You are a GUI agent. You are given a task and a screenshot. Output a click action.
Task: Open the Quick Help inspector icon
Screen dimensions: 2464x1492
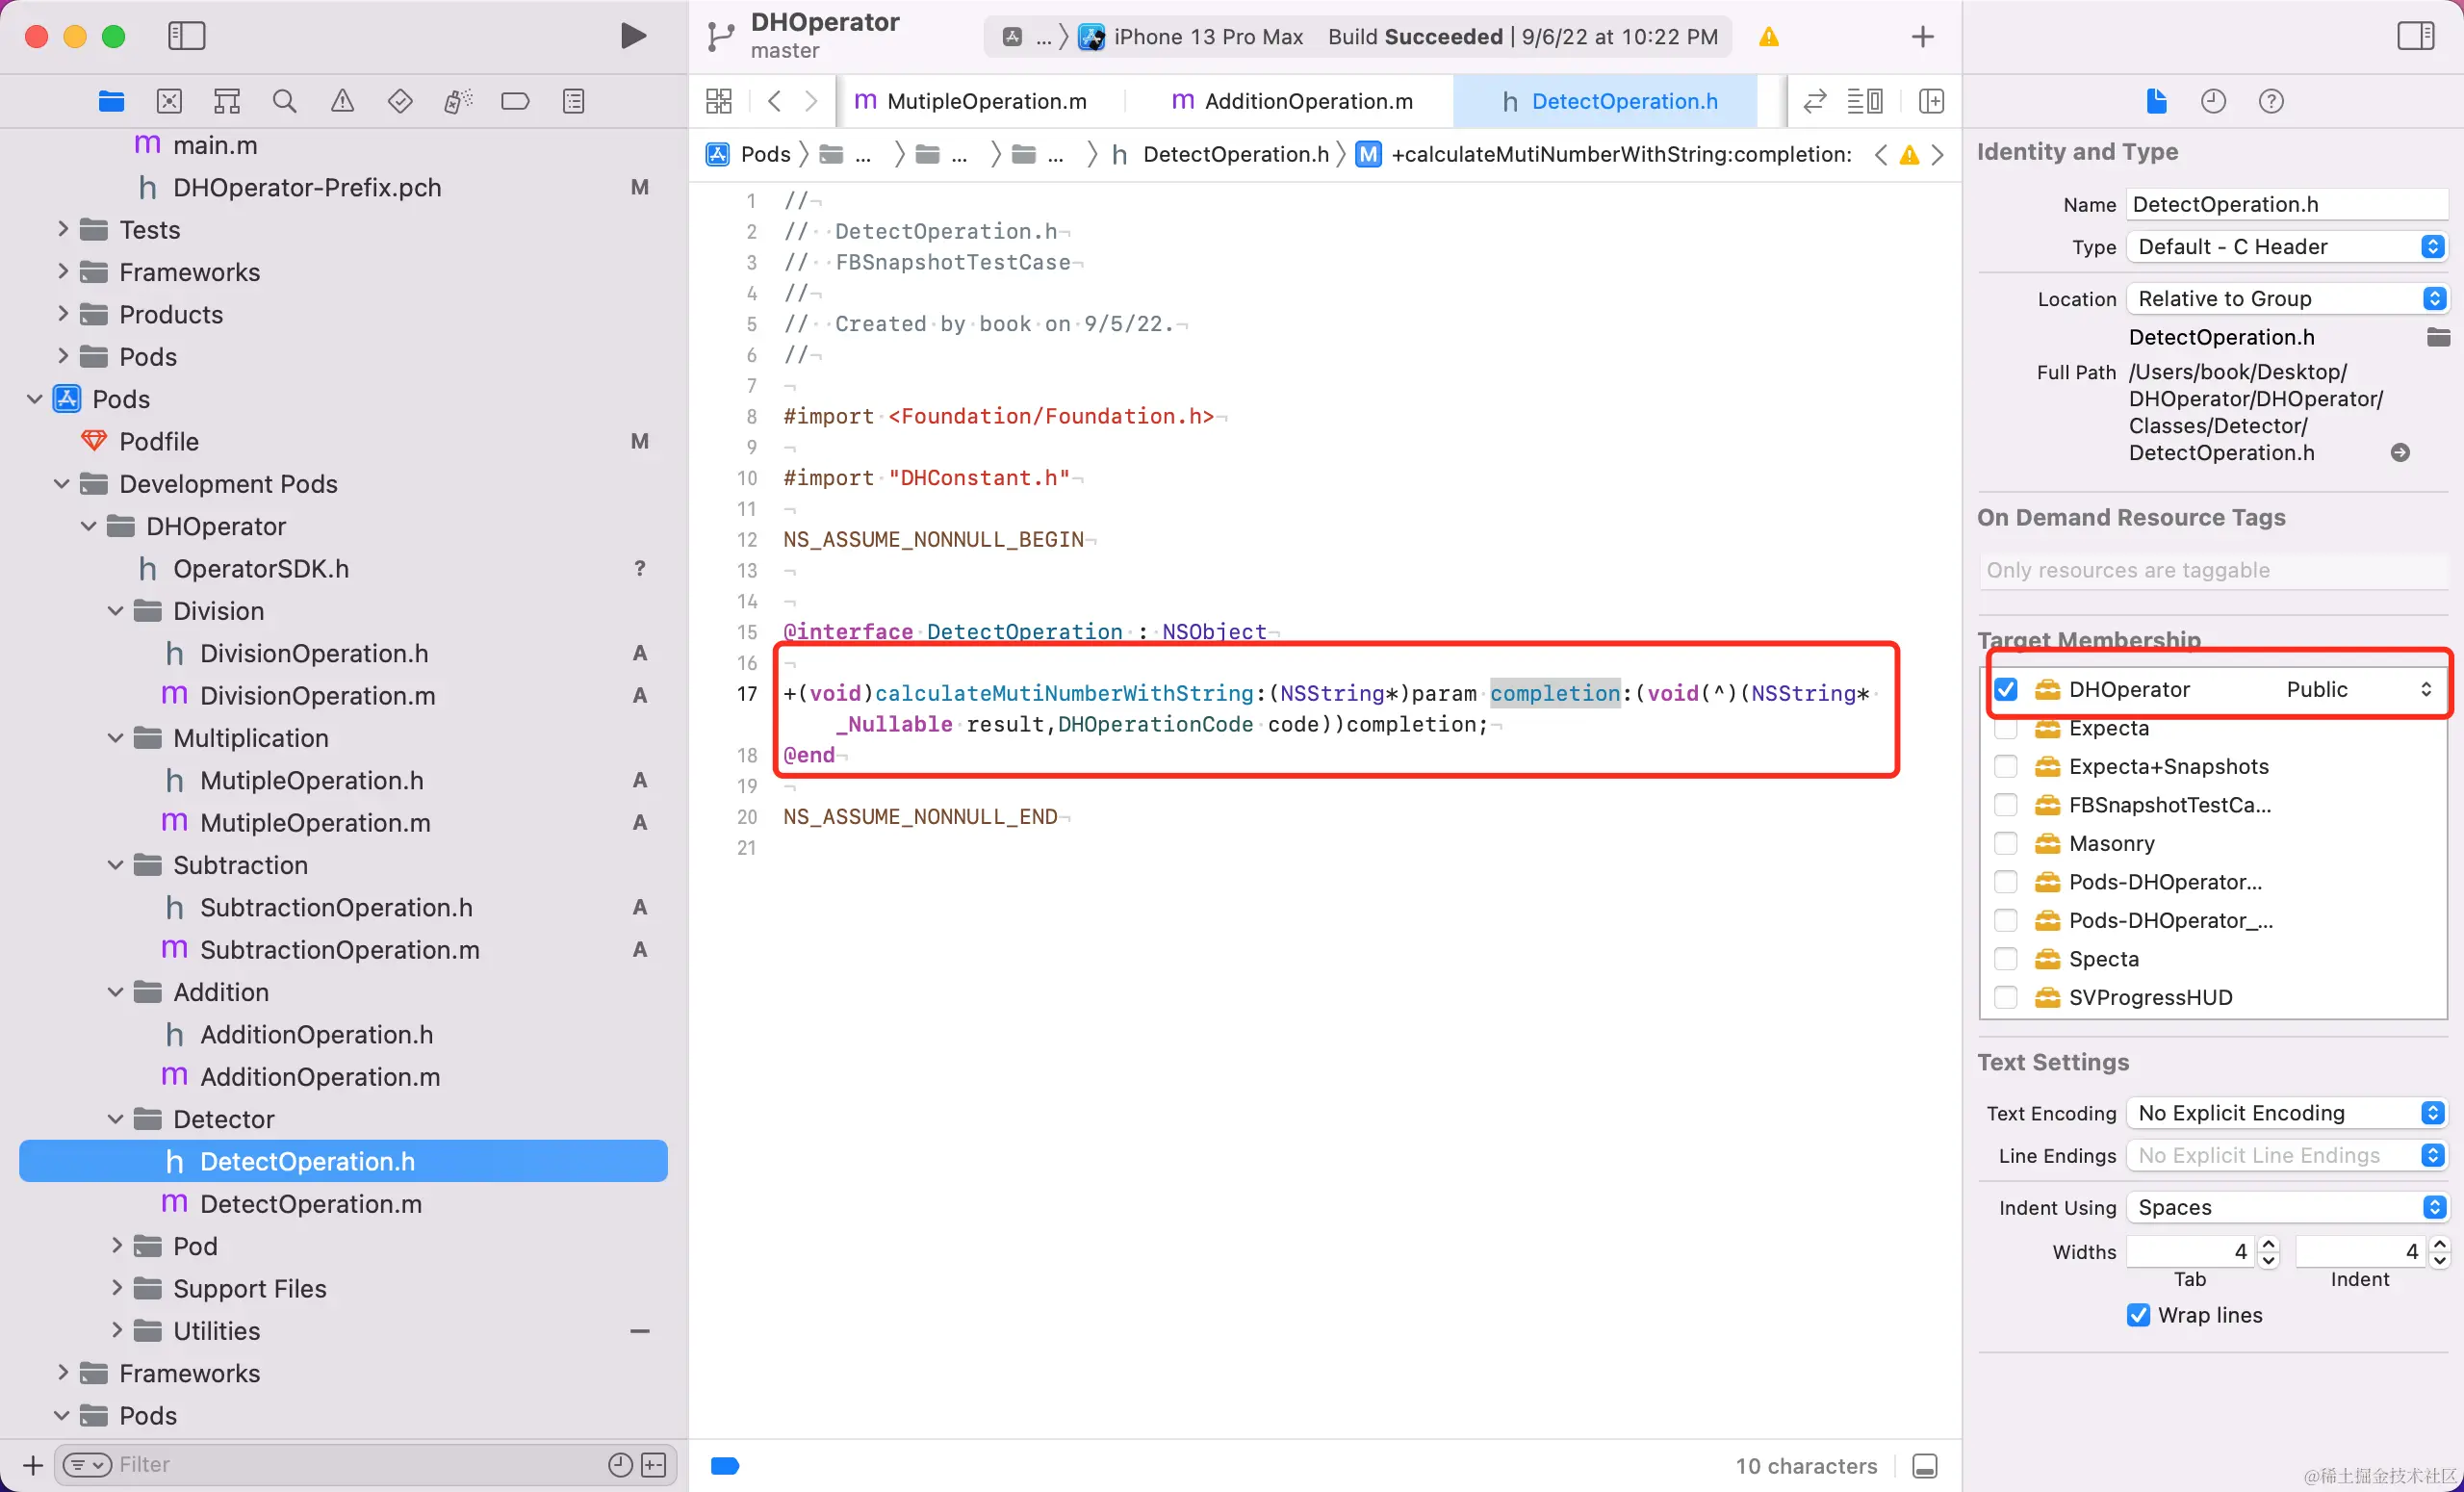(x=2271, y=101)
